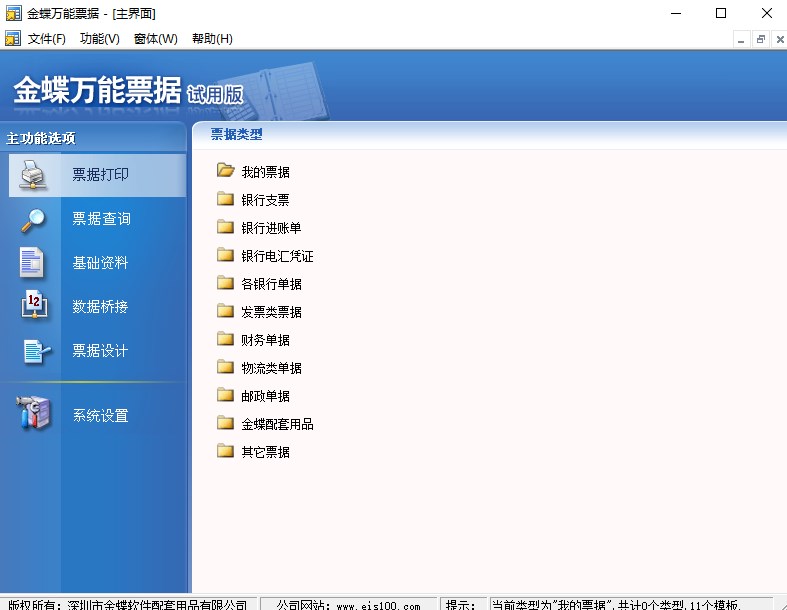The width and height of the screenshot is (787, 610).
Task: Restore the inner child window size
Action: 760,39
